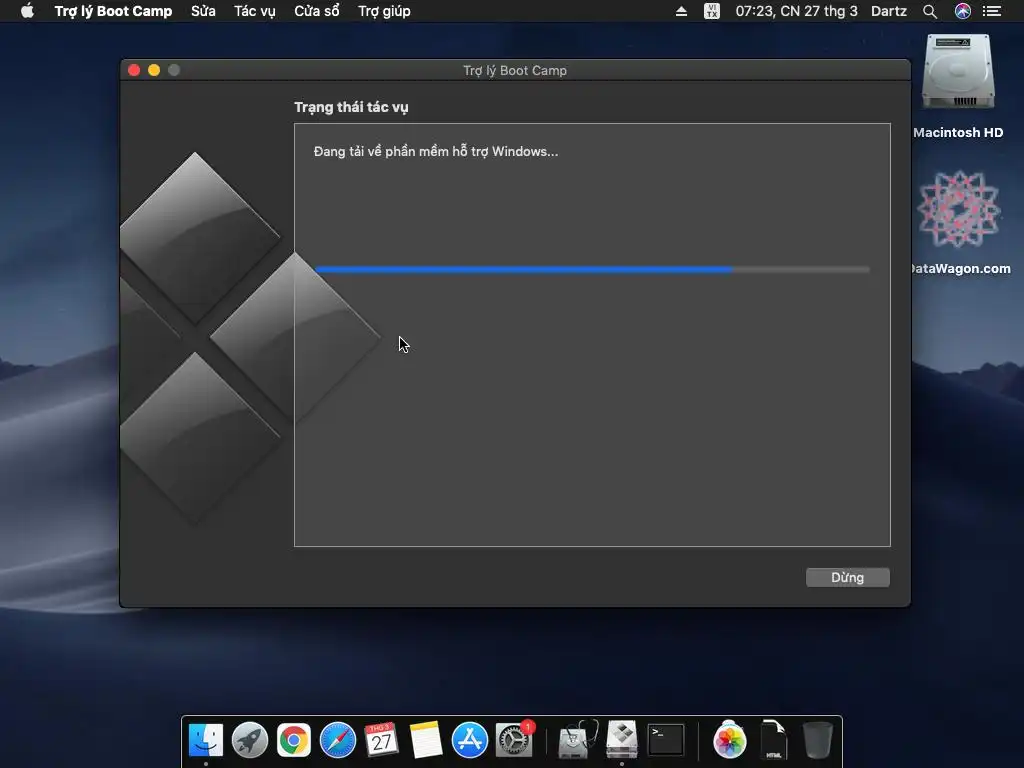This screenshot has height=768, width=1024.
Task: Open the App Store from the Dock
Action: pyautogui.click(x=470, y=740)
